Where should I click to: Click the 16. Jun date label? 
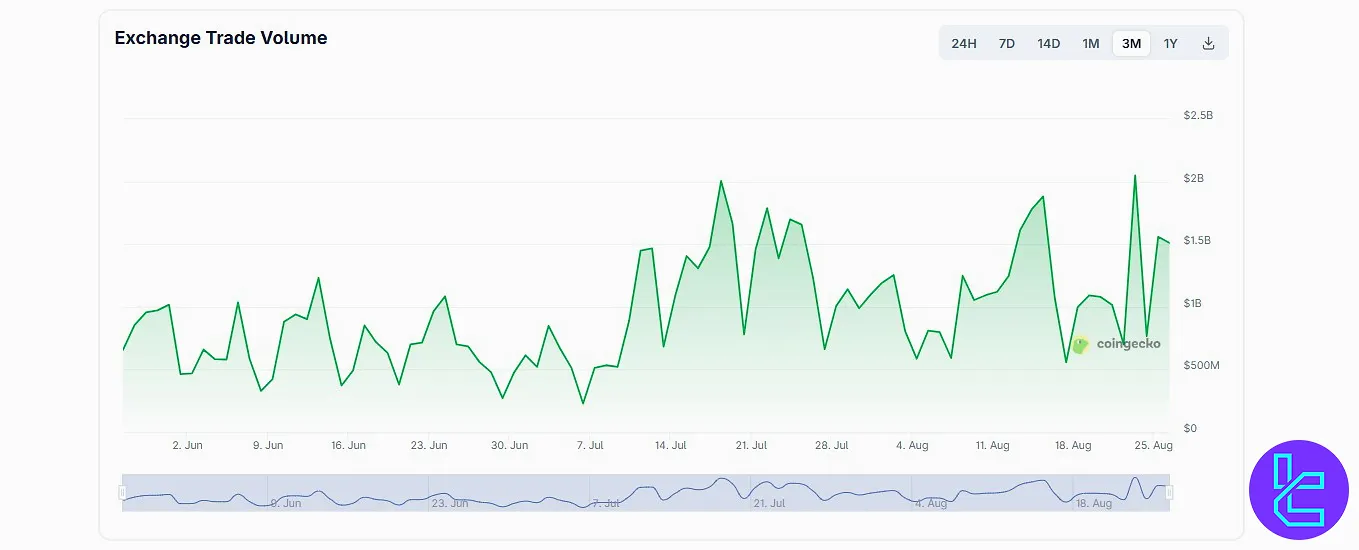348,445
